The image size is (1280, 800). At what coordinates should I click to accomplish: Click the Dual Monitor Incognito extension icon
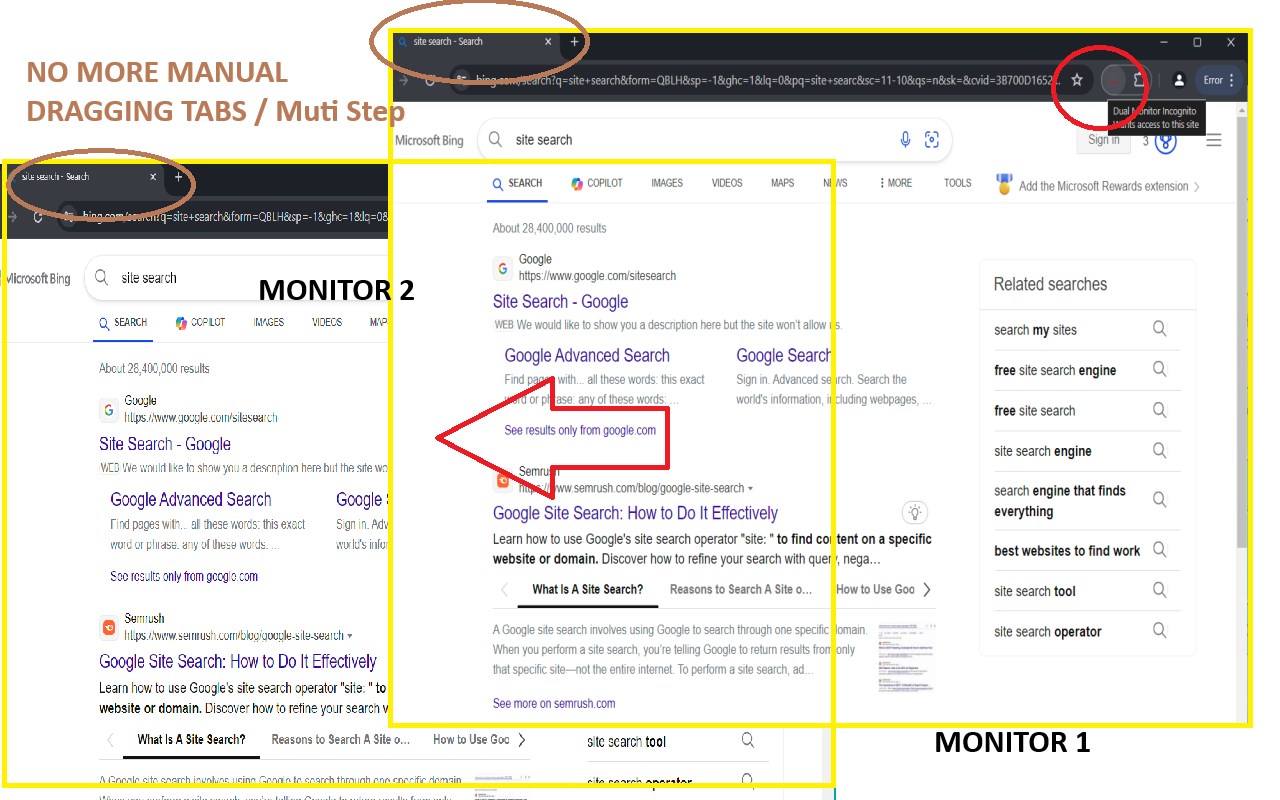click(x=1113, y=80)
